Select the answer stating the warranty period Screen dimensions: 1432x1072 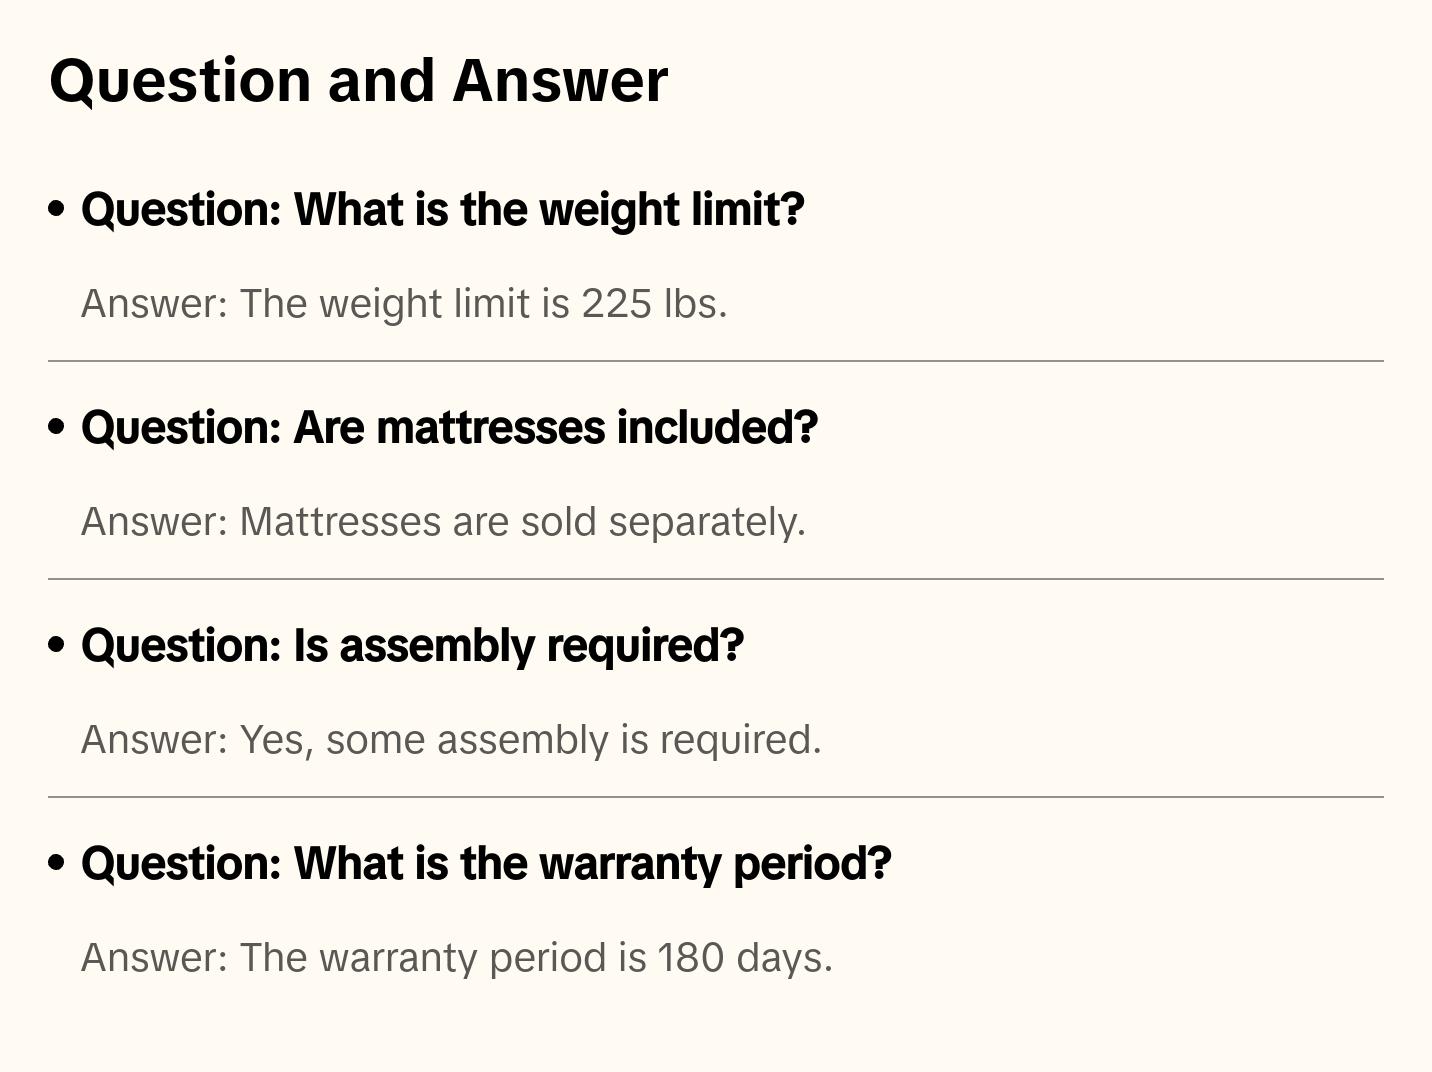pyautogui.click(x=456, y=958)
